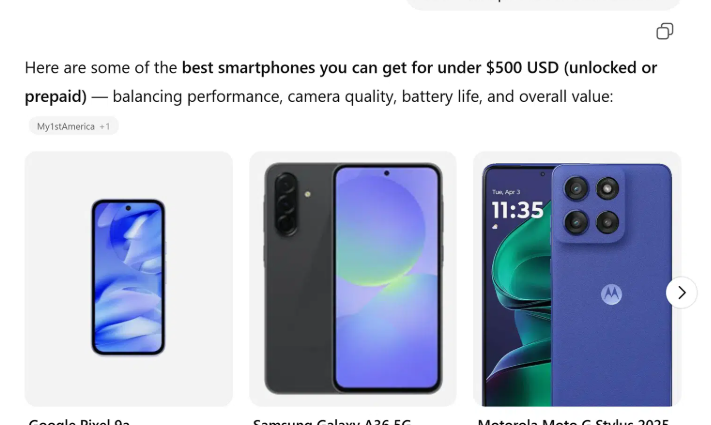Image resolution: width=711 pixels, height=425 pixels.
Task: Open the Google Pixel 9a title link
Action: click(x=79, y=421)
